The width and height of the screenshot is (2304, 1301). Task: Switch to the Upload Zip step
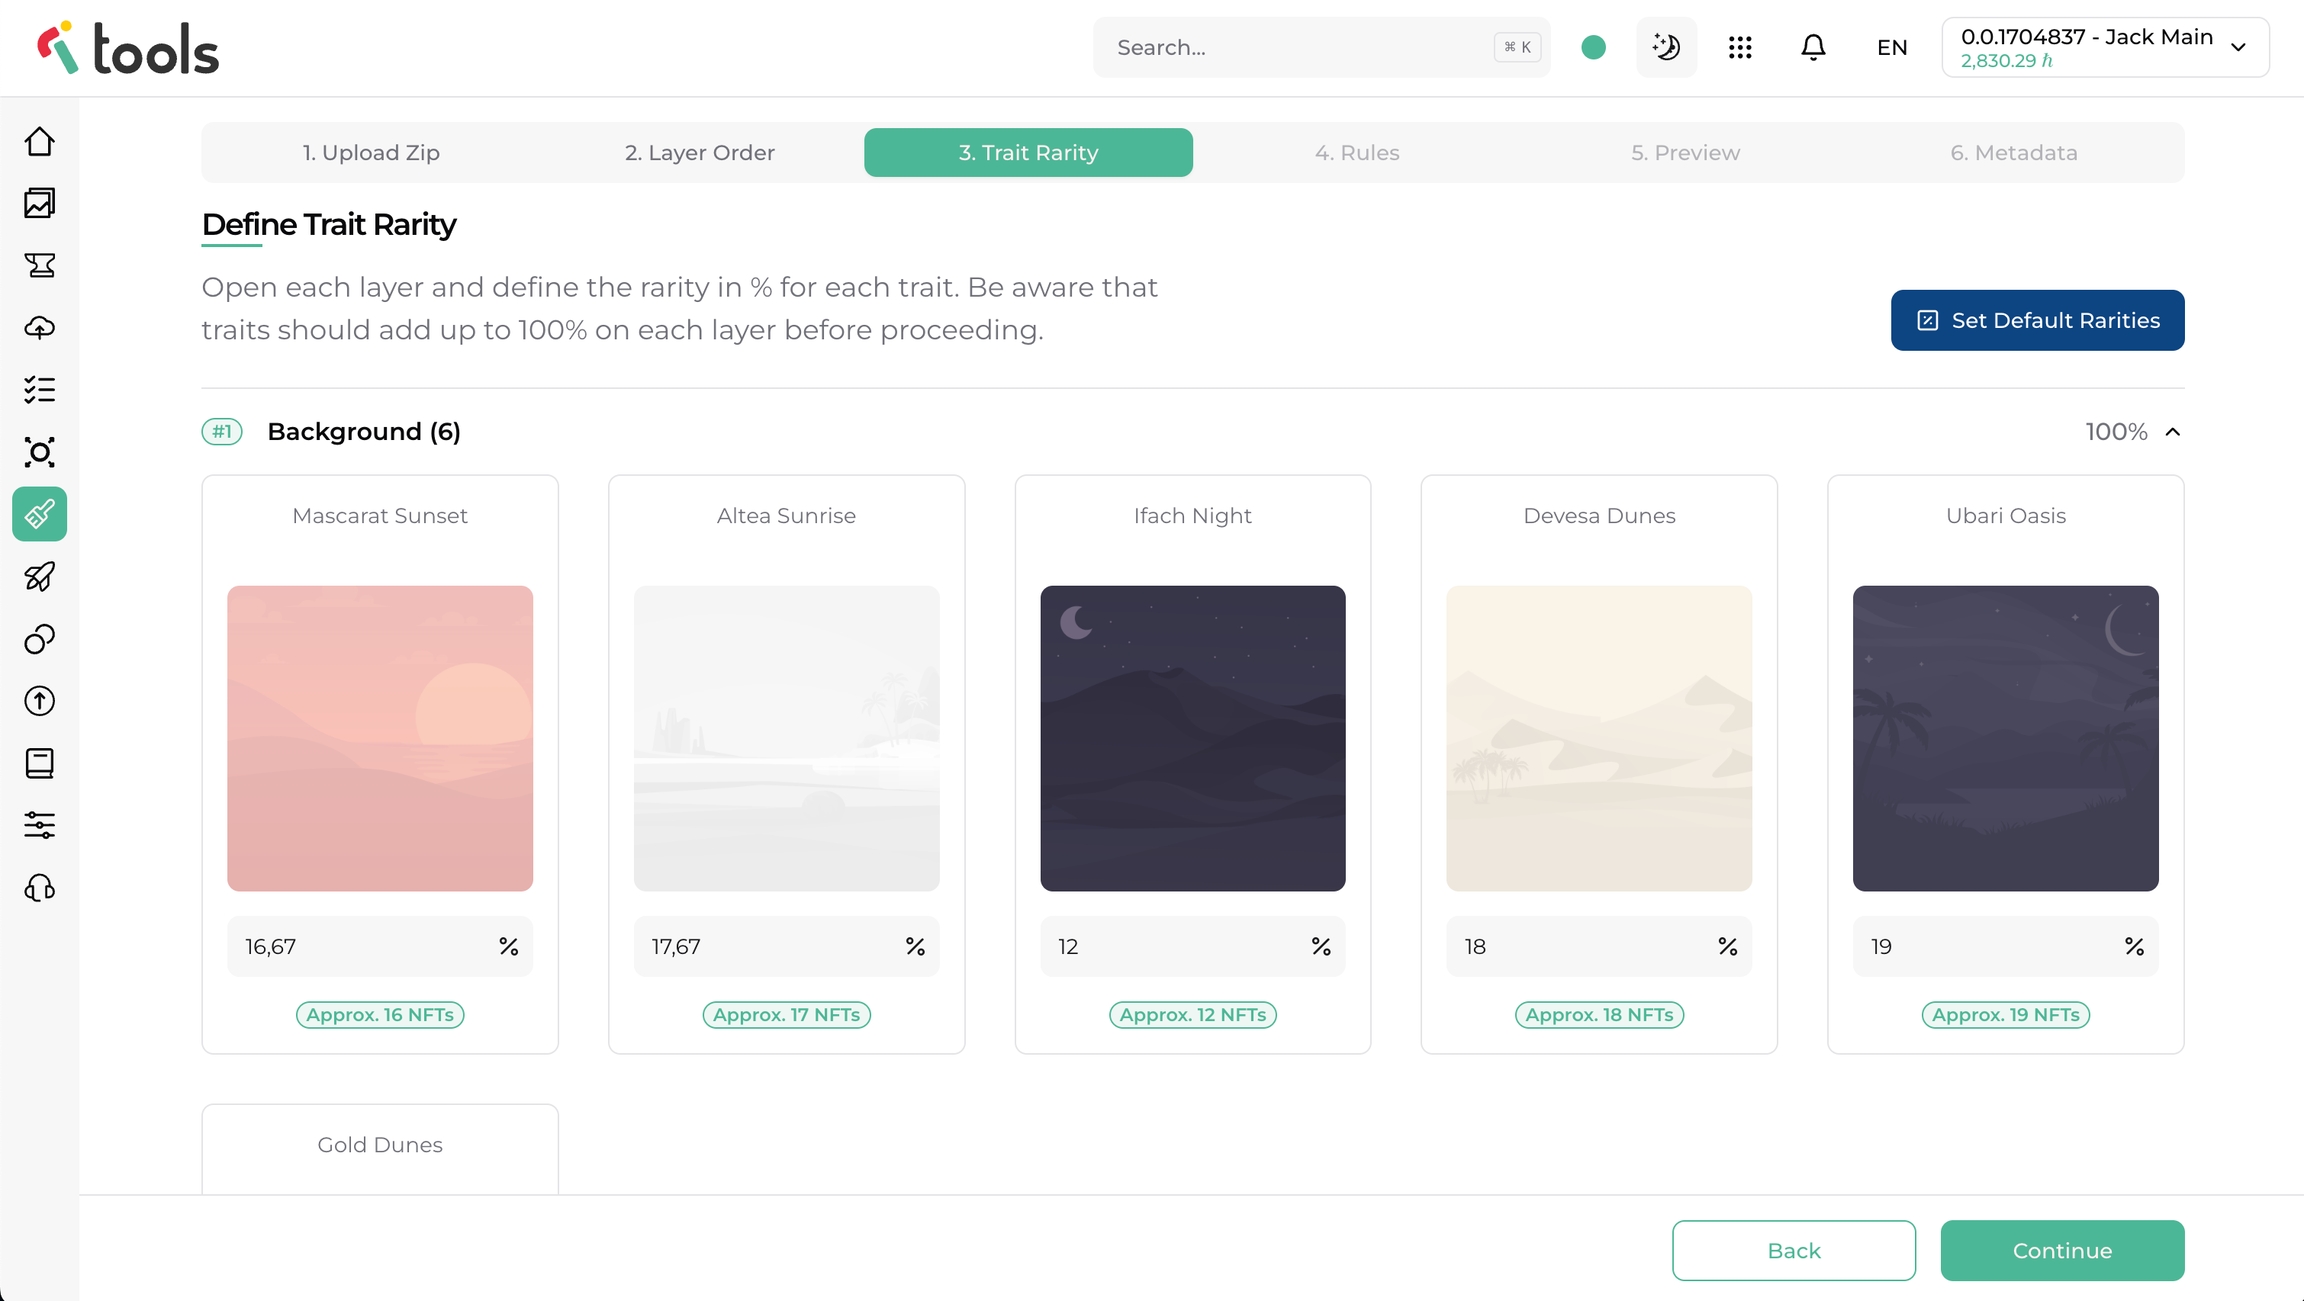click(x=371, y=153)
